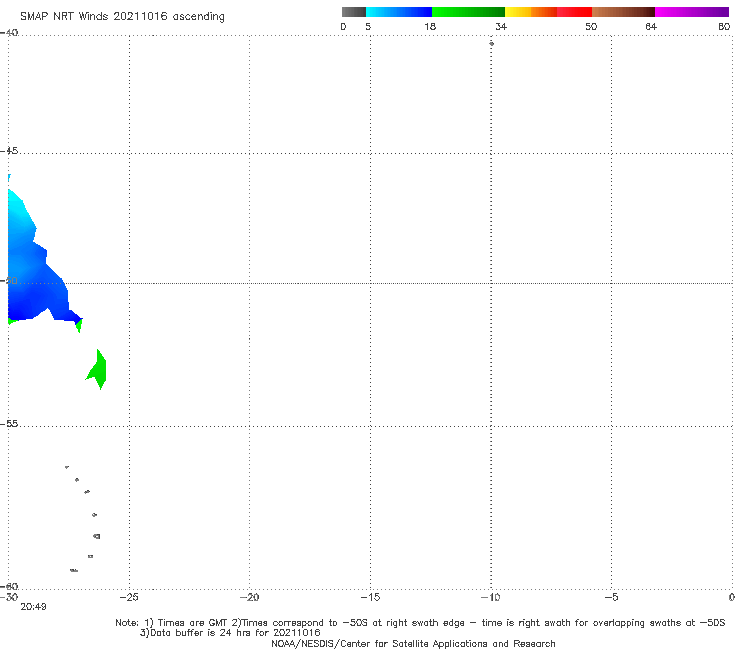Viewport: 740px width, 650px height.
Task: Select the "-5" longitude axis label
Action: pos(611,597)
